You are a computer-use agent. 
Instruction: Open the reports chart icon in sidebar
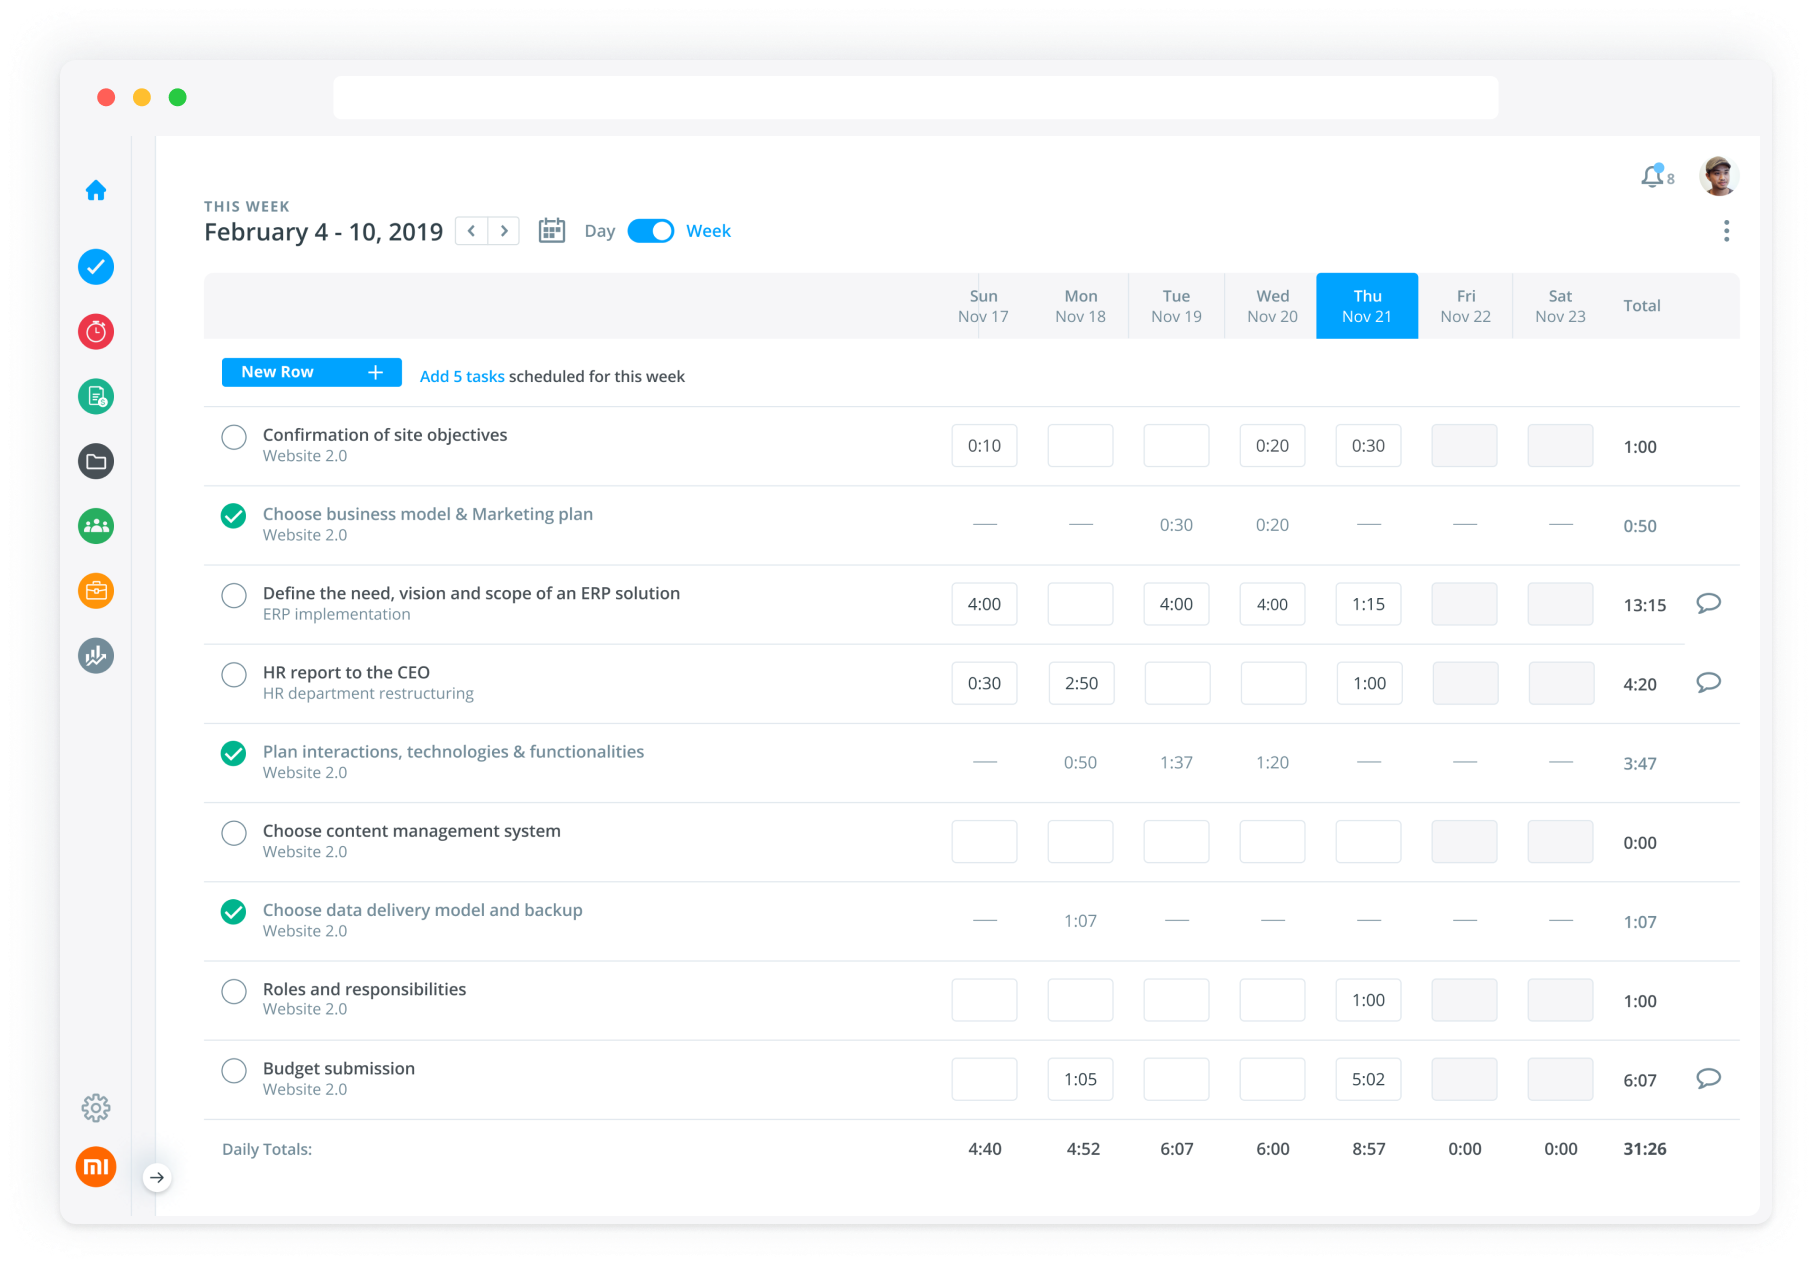(x=96, y=656)
